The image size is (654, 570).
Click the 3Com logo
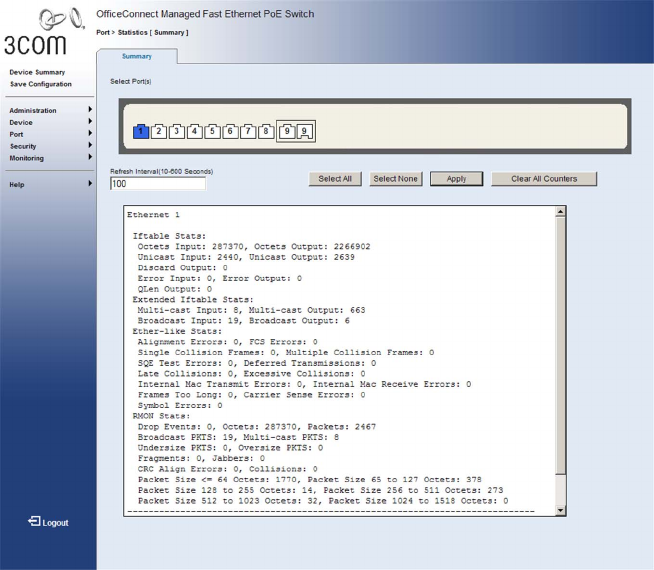click(x=43, y=32)
